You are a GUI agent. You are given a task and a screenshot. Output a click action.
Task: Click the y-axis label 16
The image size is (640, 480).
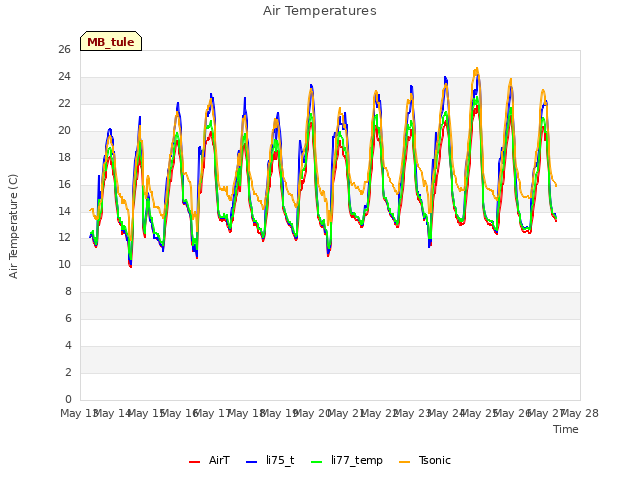[64, 184]
